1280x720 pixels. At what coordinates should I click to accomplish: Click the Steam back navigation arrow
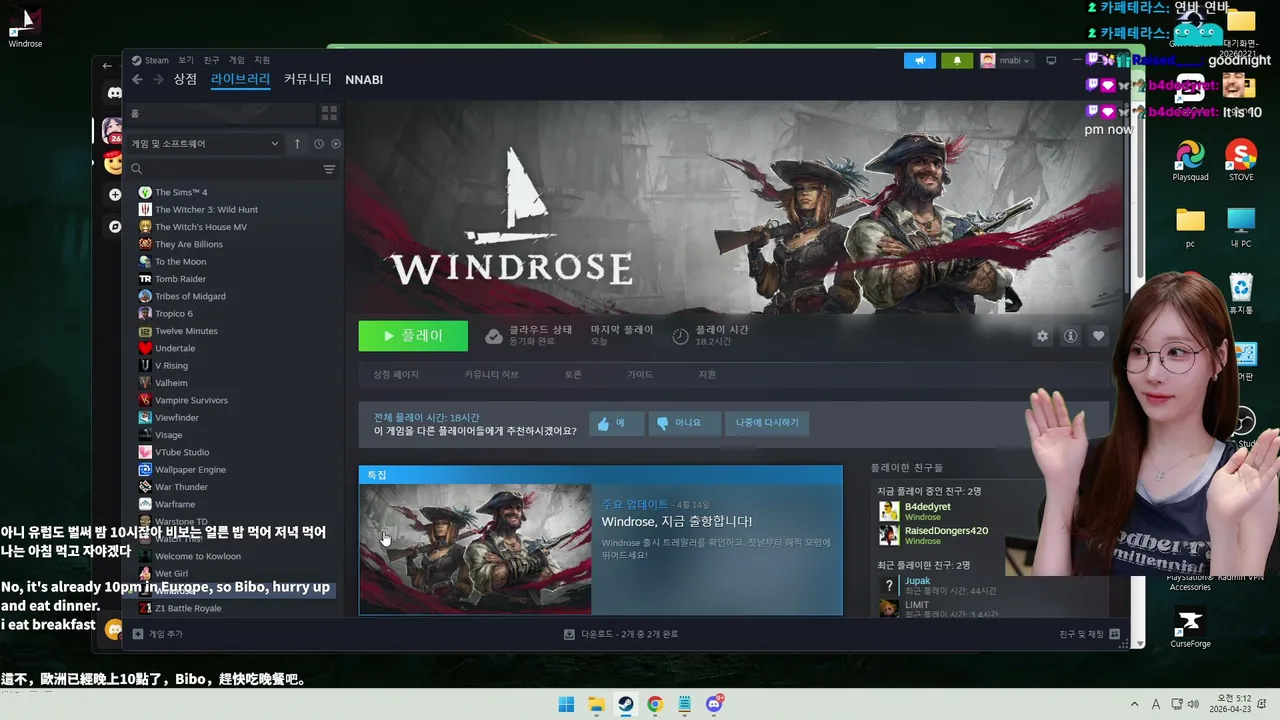pyautogui.click(x=138, y=80)
